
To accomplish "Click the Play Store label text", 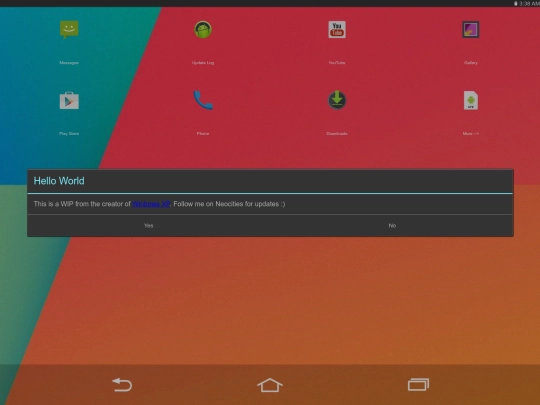I will click(69, 134).
